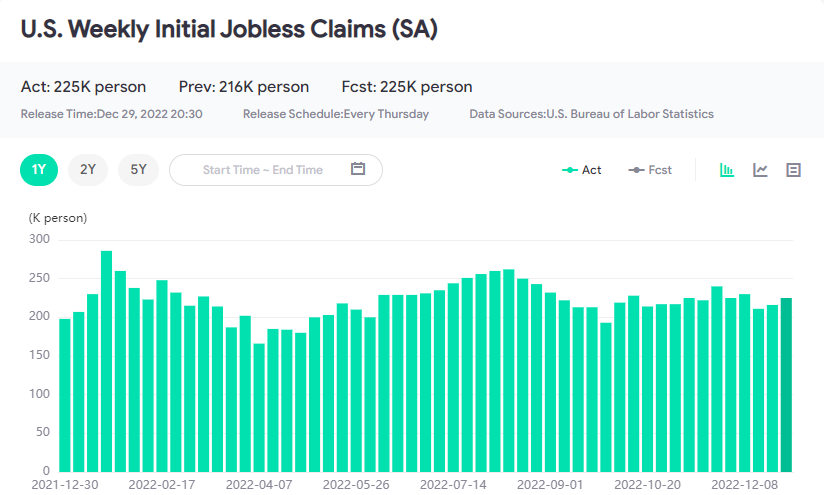
Task: Click the calendar icon in date field
Action: point(359,169)
